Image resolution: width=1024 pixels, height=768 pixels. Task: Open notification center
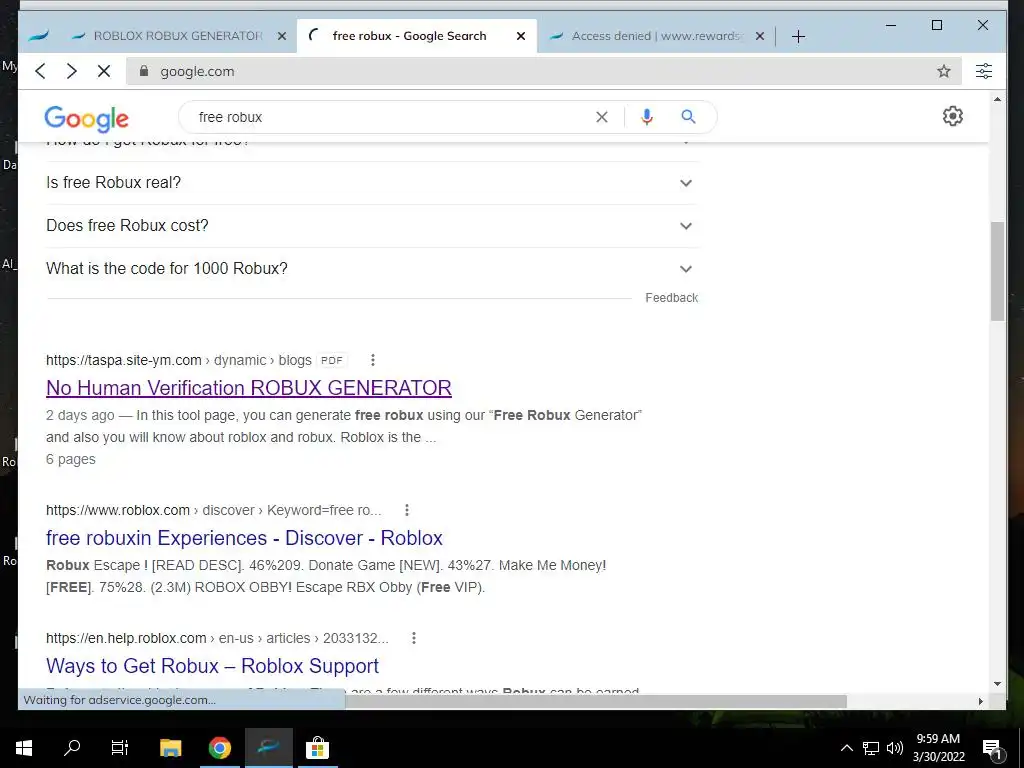pyautogui.click(x=993, y=749)
